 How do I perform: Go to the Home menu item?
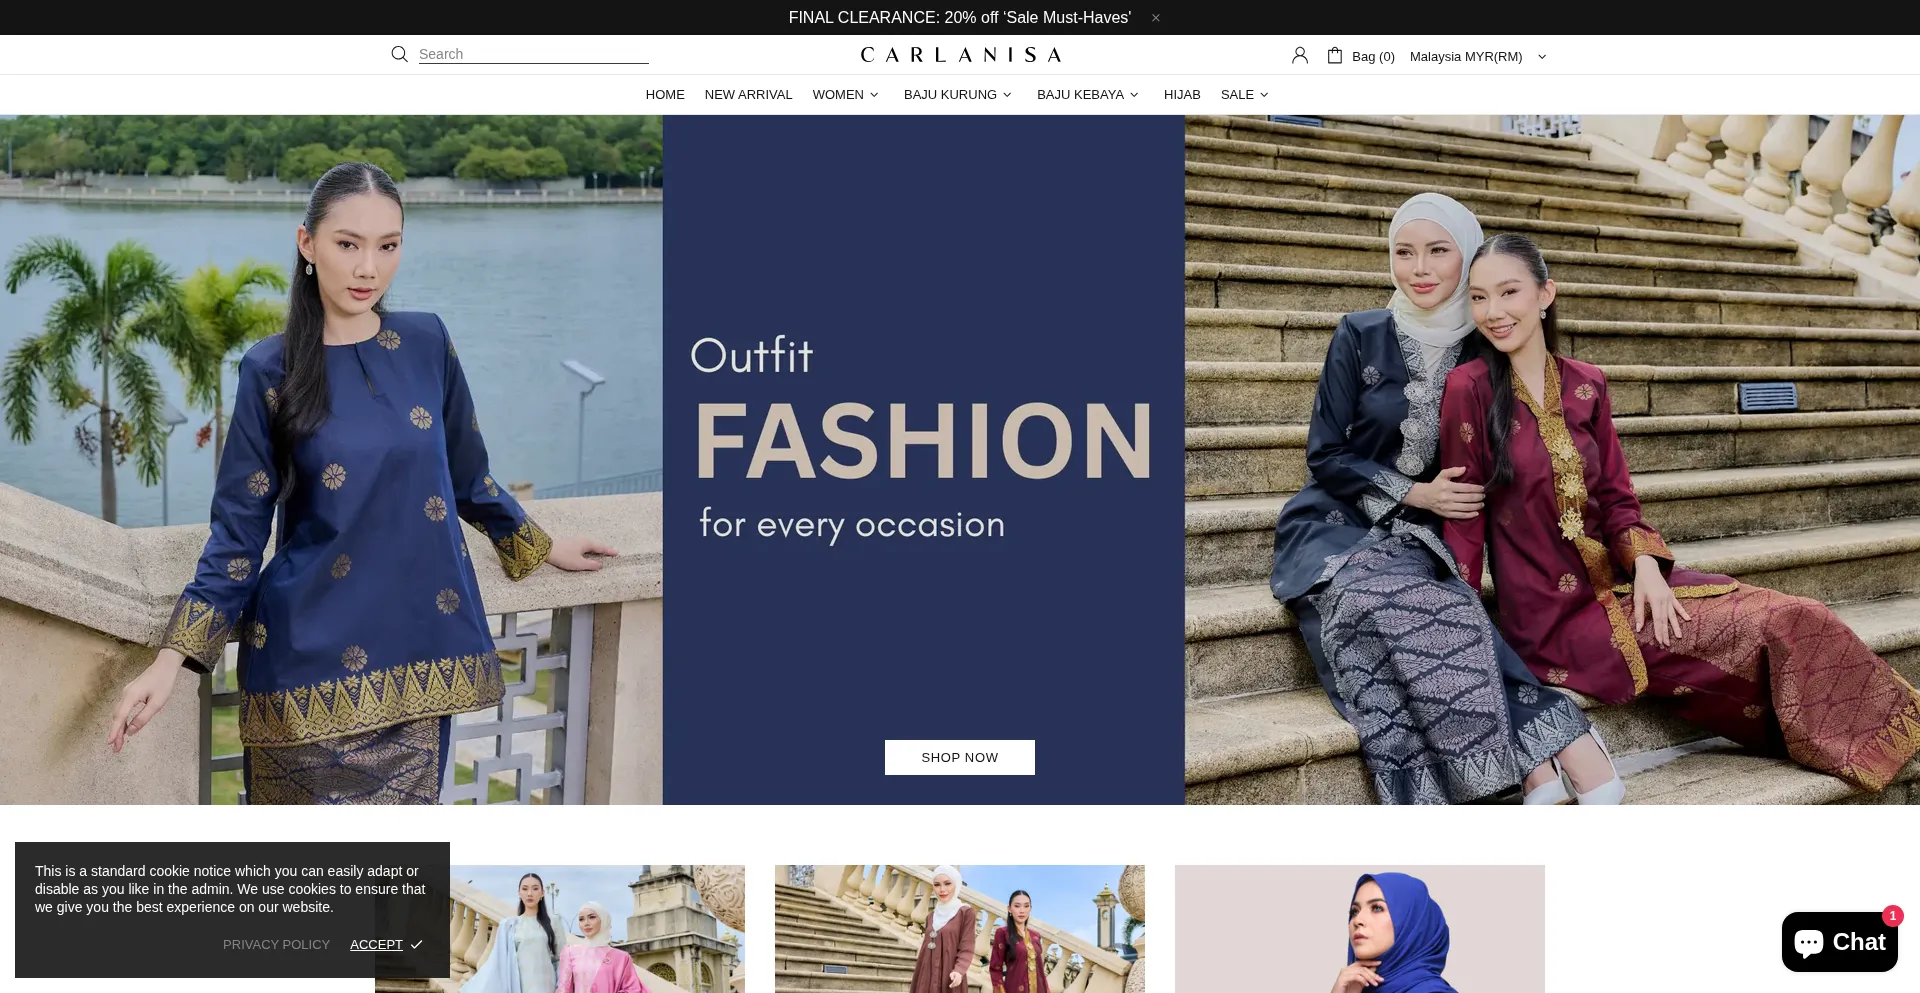click(x=665, y=95)
